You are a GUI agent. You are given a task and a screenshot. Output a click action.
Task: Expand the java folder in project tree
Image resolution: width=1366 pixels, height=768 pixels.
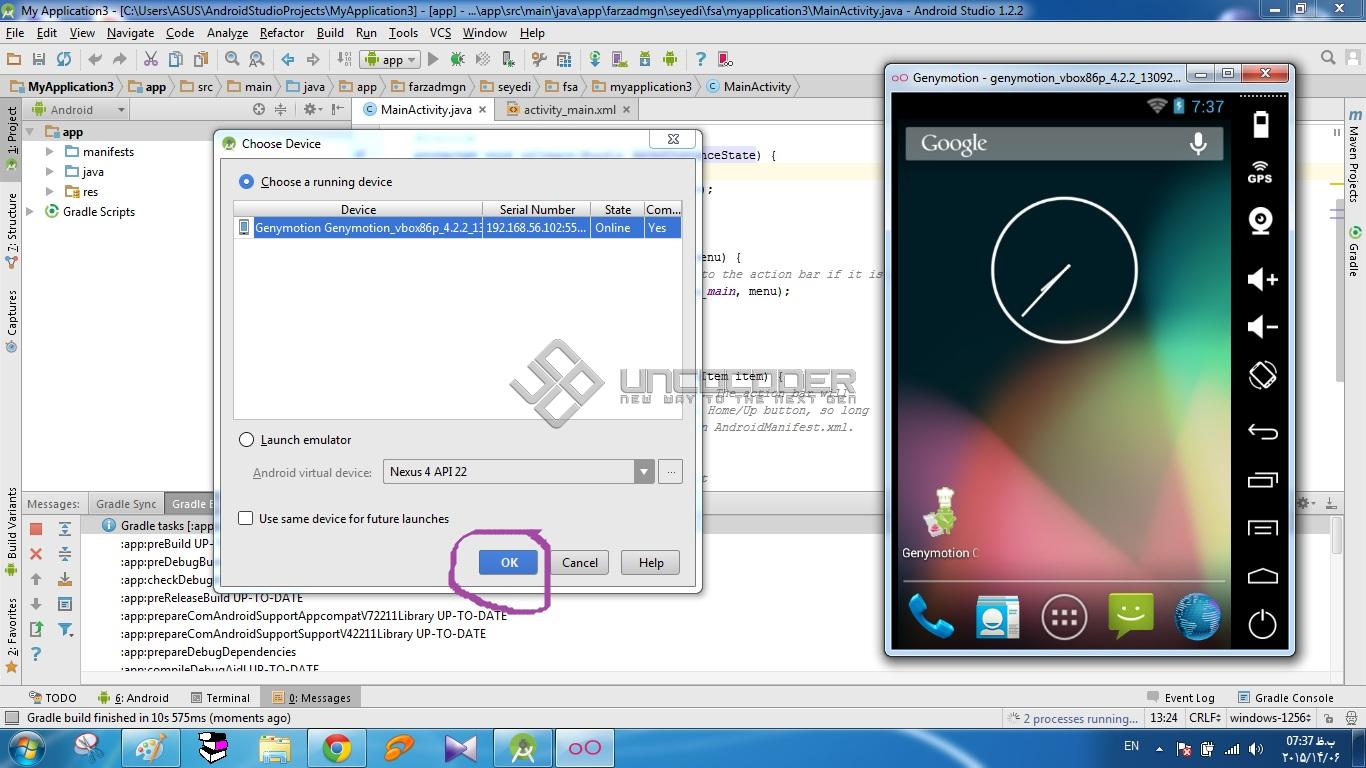click(50, 172)
